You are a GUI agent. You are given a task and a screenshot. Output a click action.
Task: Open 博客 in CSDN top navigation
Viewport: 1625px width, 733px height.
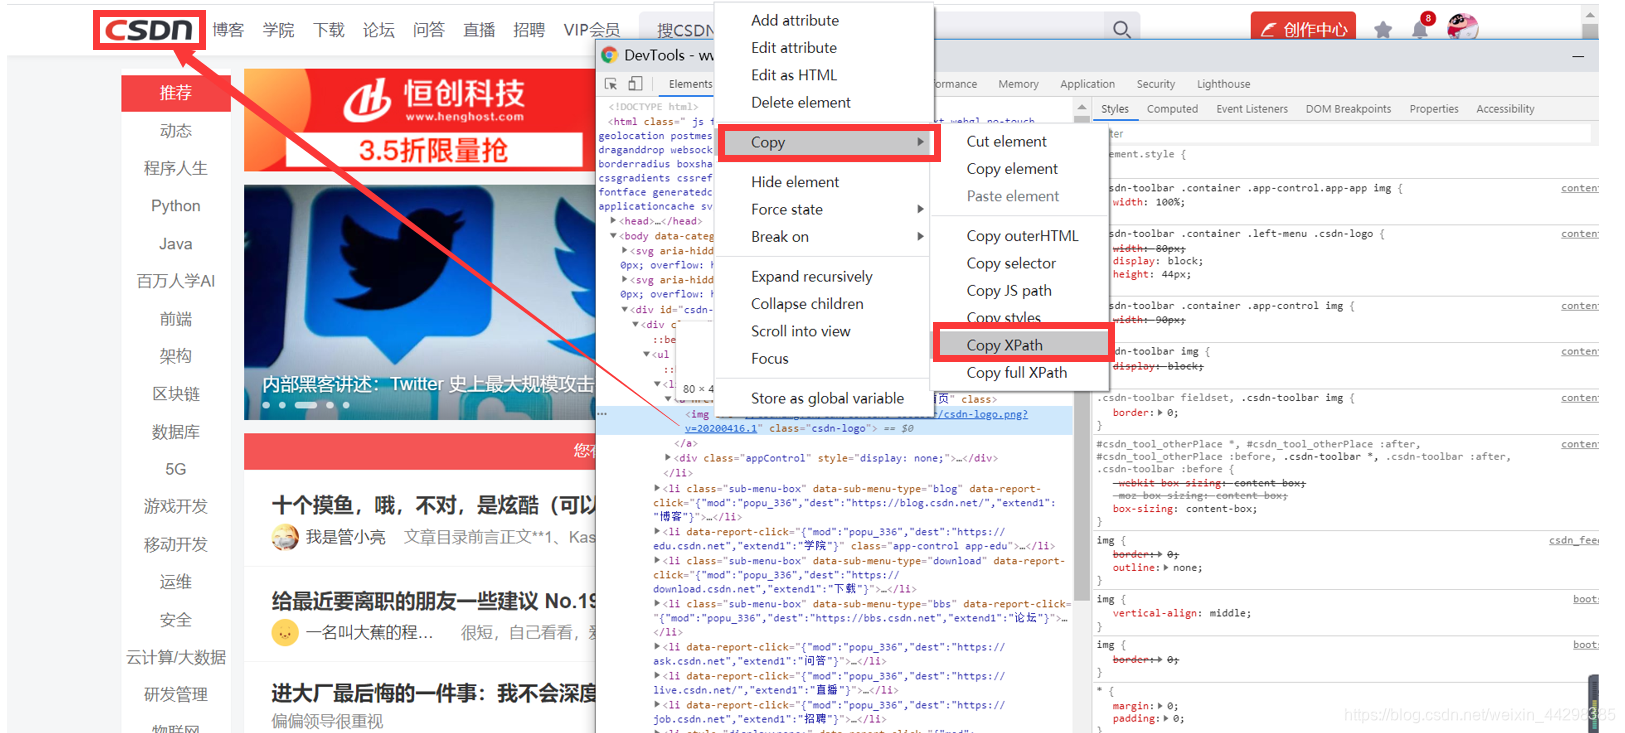click(x=228, y=30)
